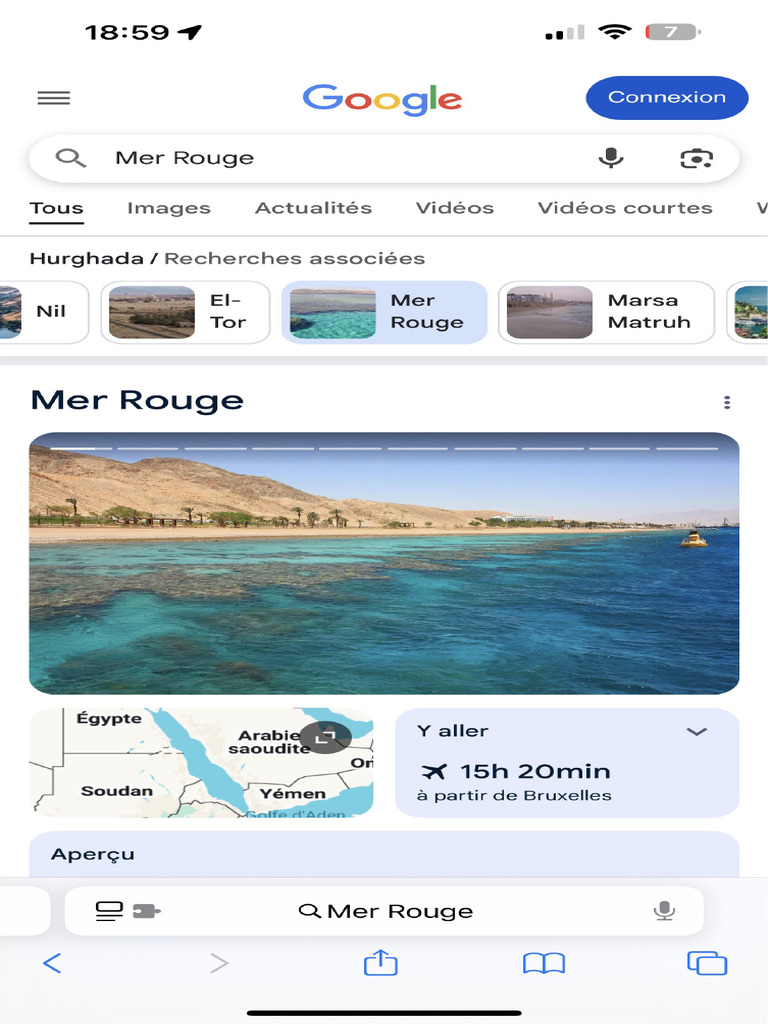Screen dimensions: 768x1024
Task: Tap microphone in Safari address bar
Action: (x=664, y=910)
